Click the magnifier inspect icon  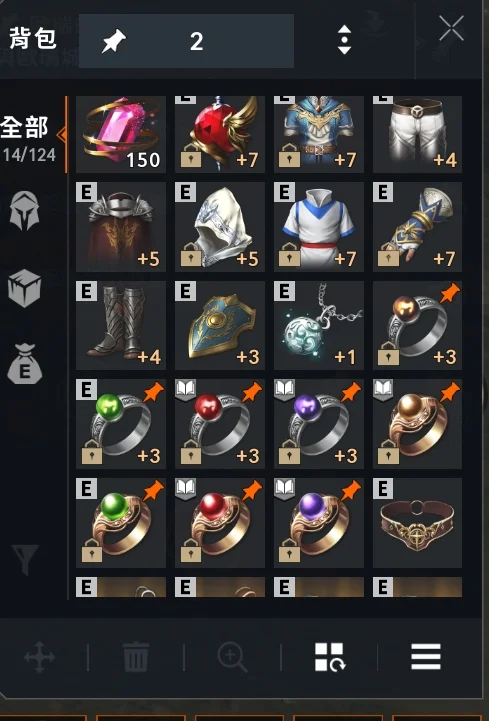[232, 657]
